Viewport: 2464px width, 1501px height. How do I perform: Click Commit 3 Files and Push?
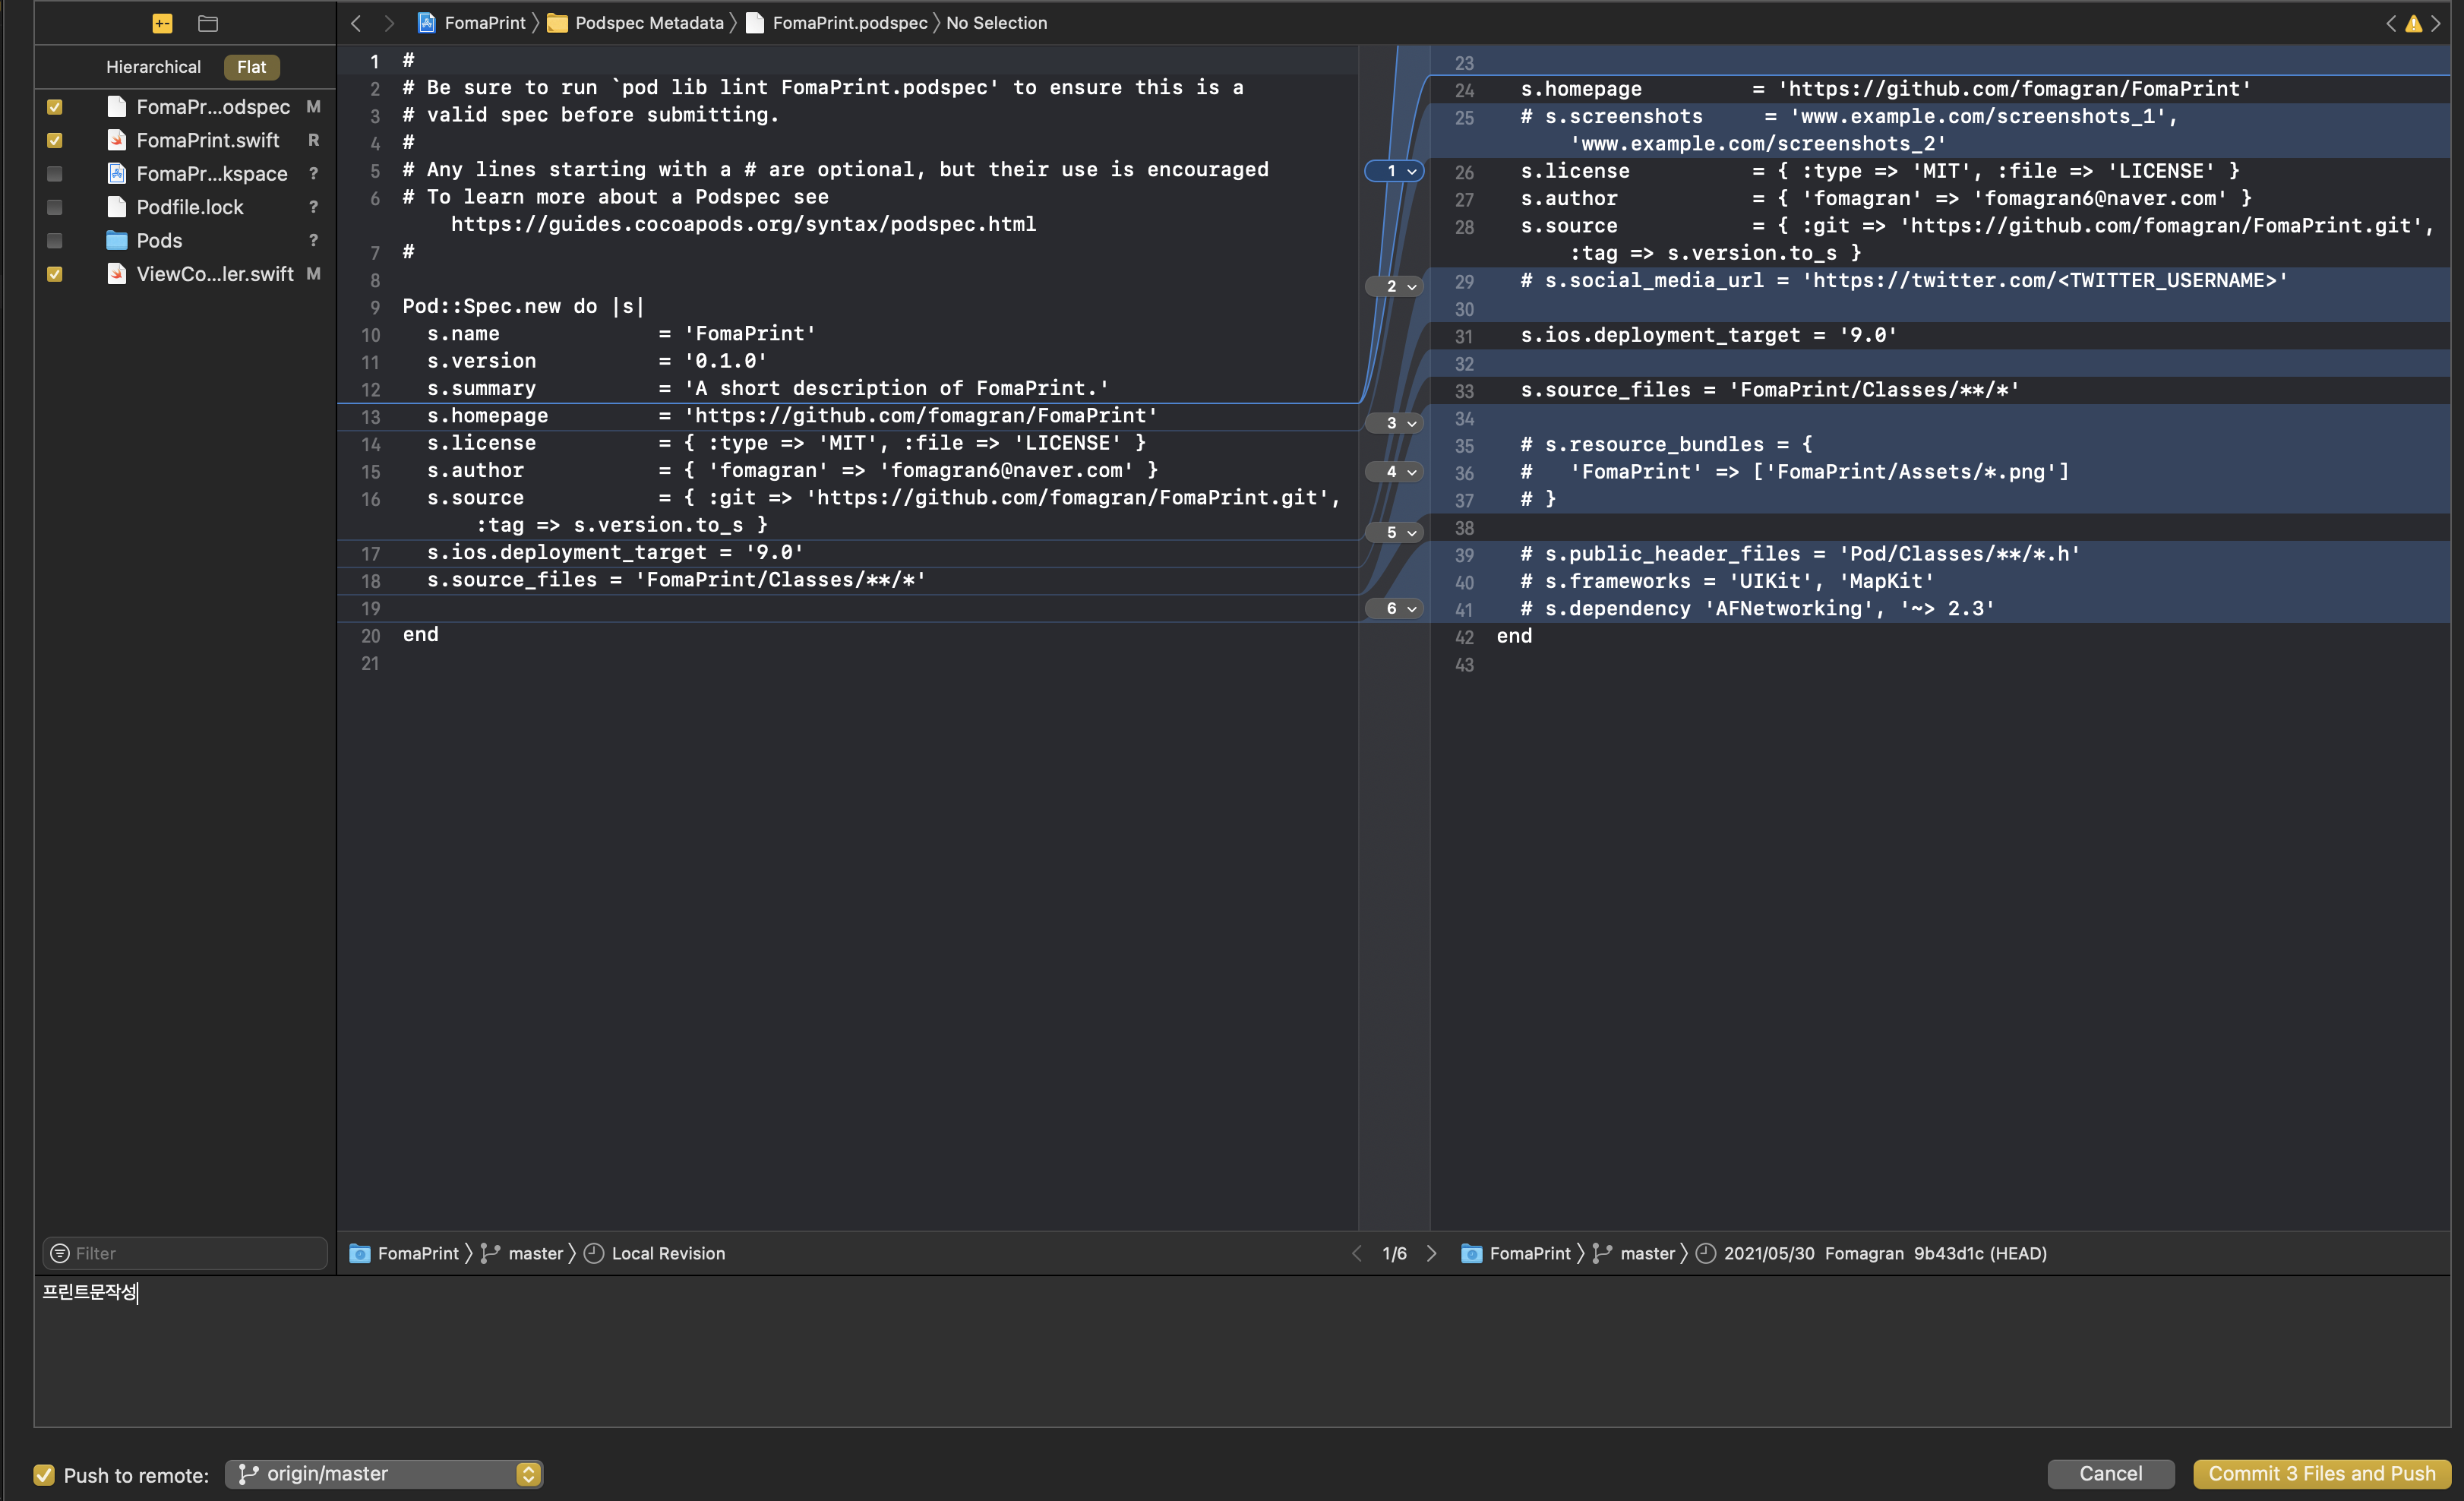[x=2321, y=1473]
